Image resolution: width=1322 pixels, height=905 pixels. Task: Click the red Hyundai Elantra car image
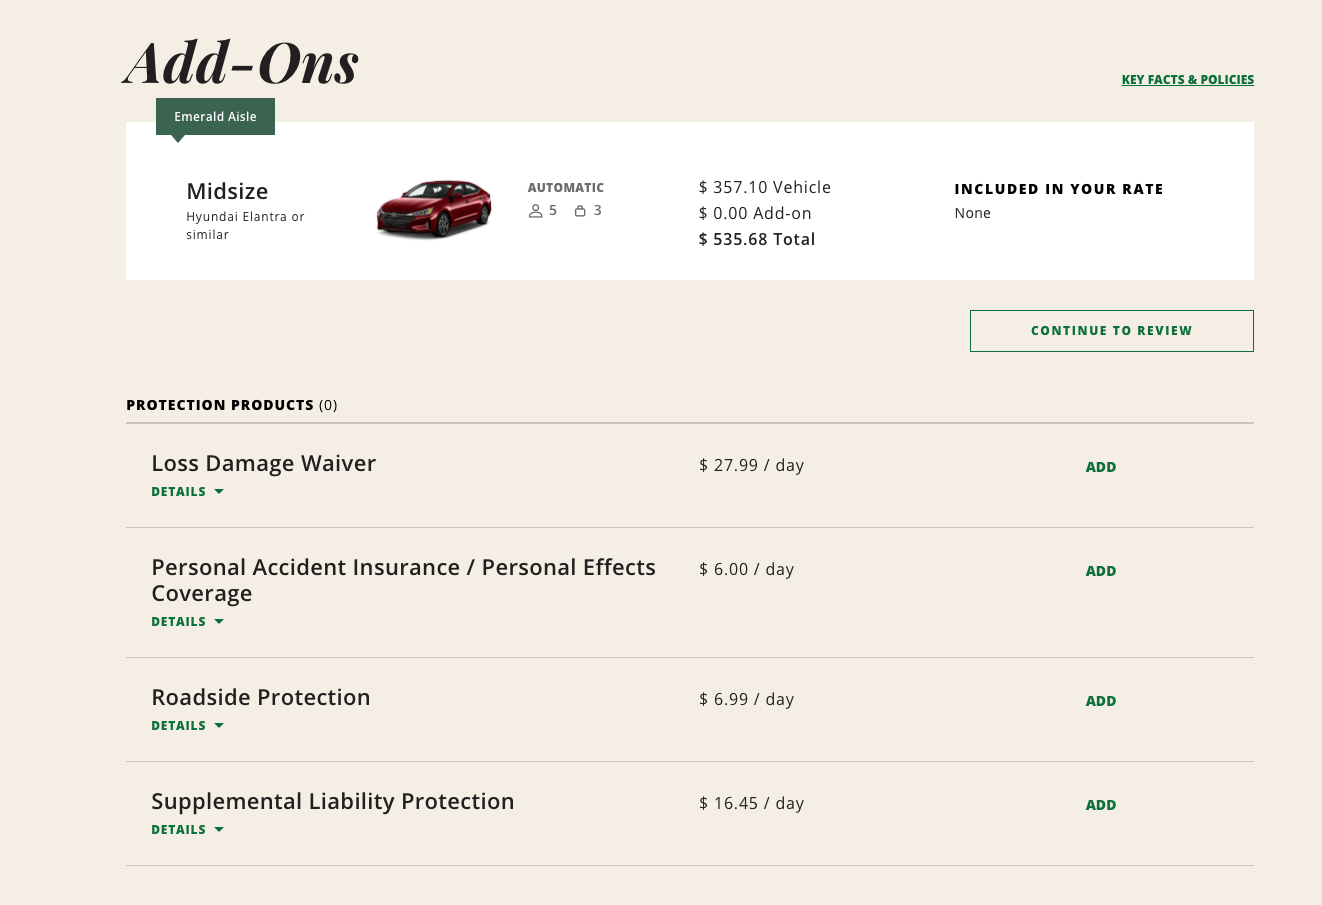(x=434, y=208)
